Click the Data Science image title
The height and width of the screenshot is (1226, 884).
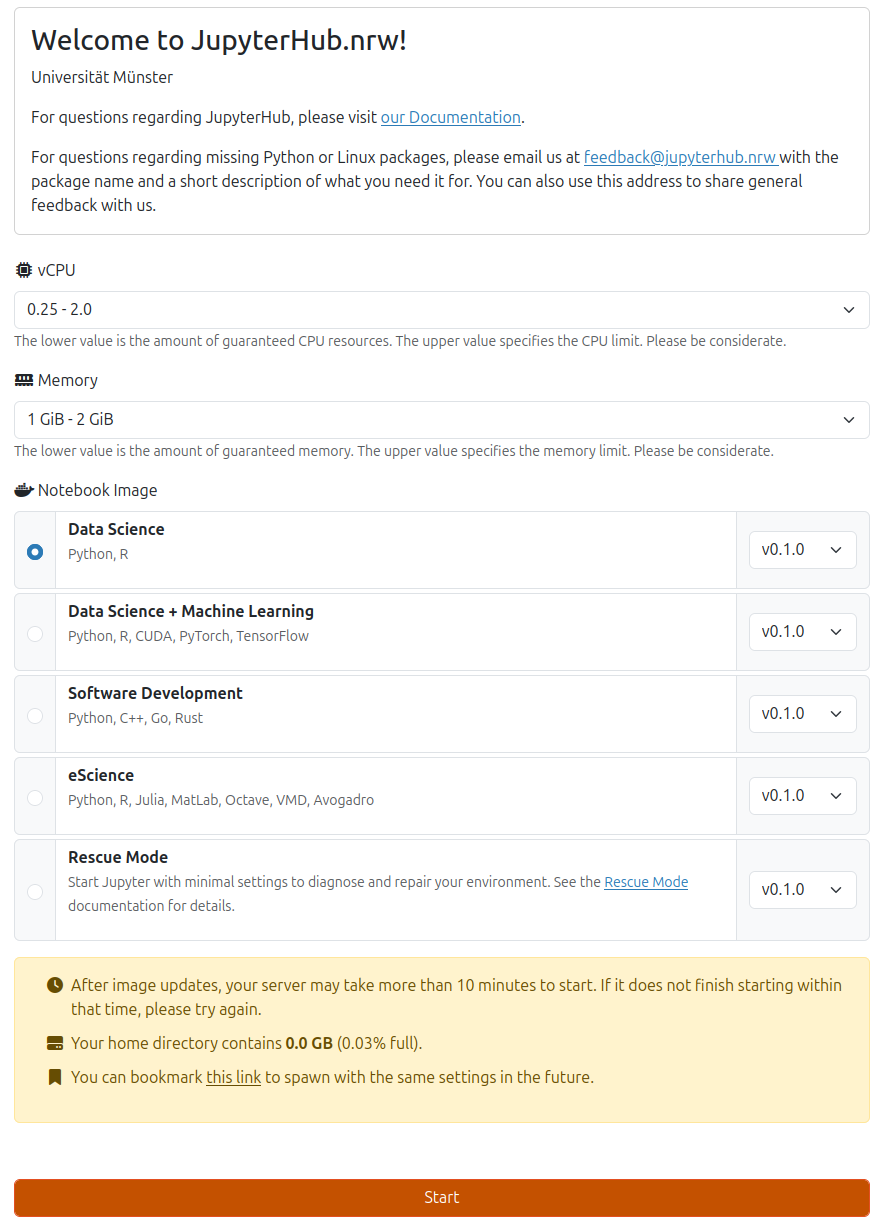(x=116, y=529)
